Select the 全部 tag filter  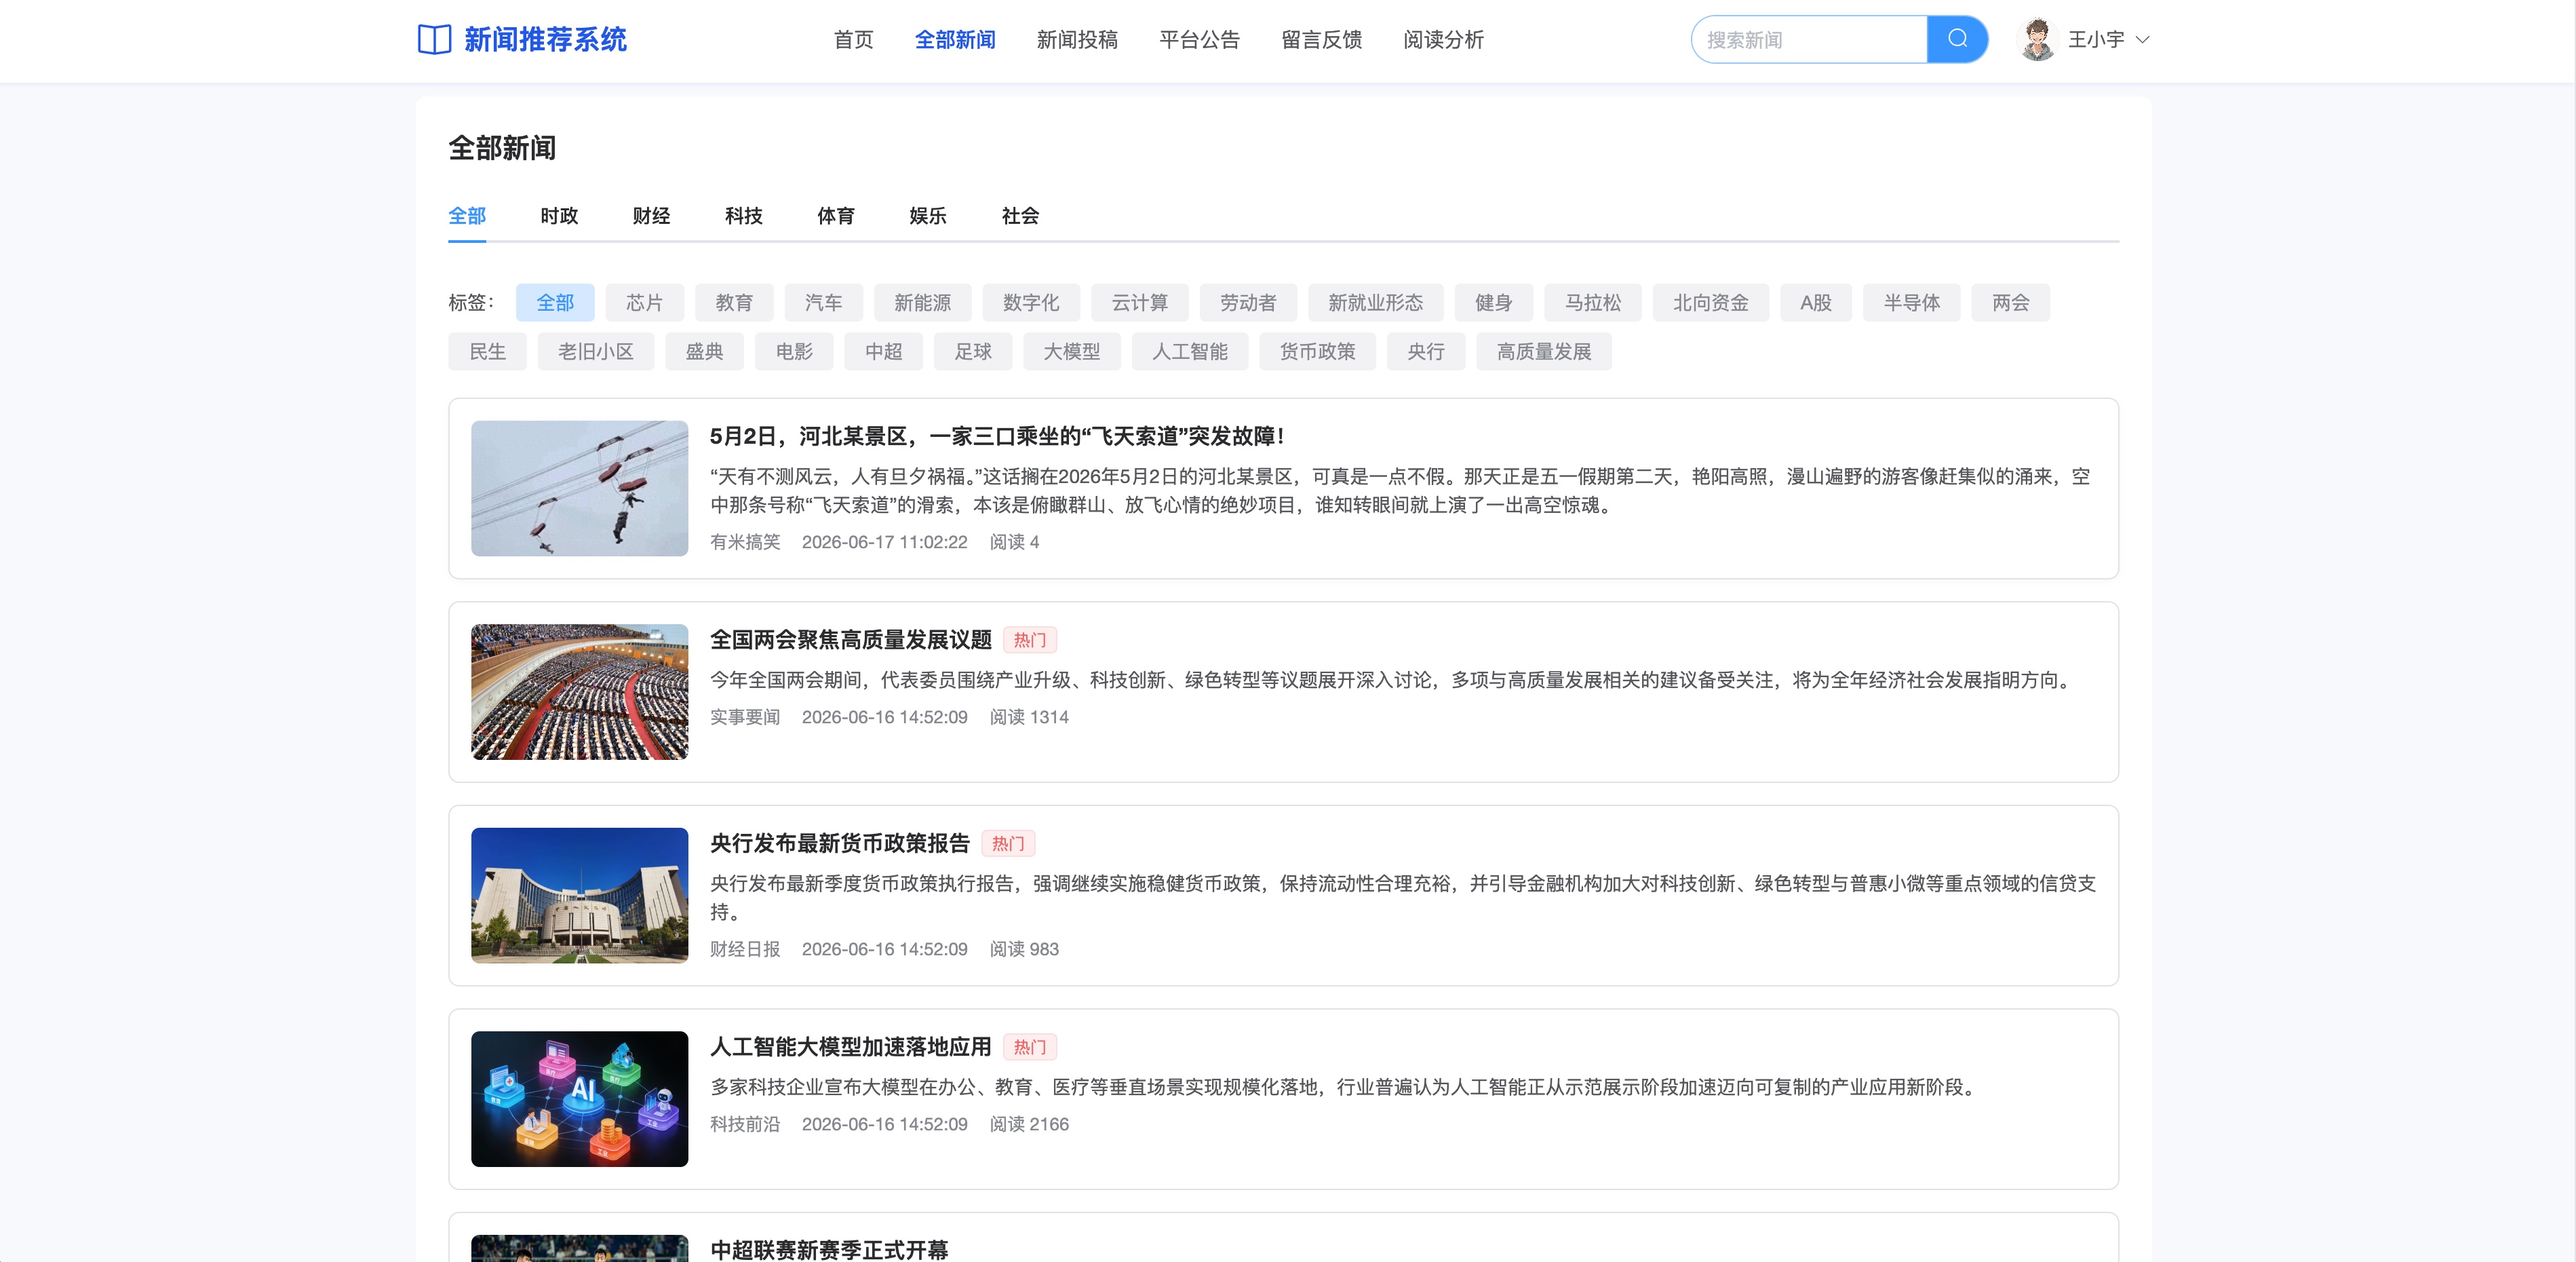coord(555,302)
